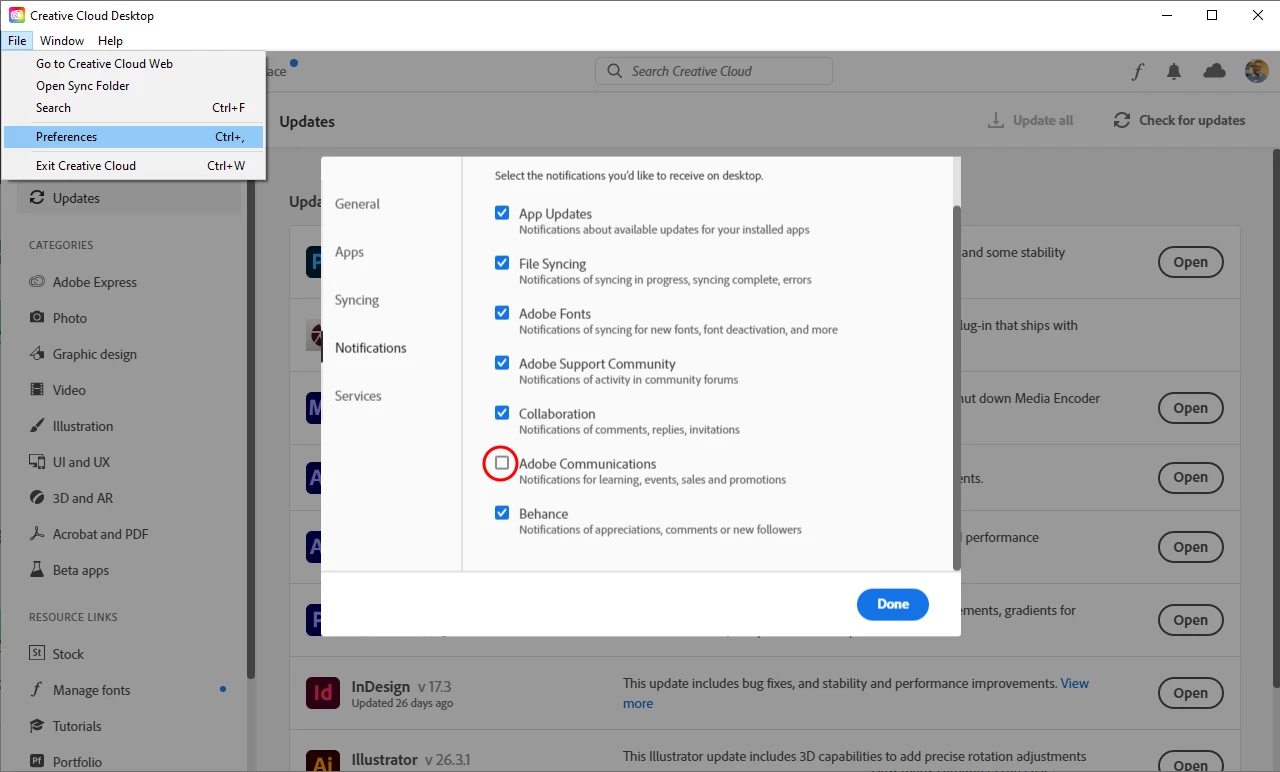This screenshot has height=772, width=1280.
Task: Click the Stock resource link icon
Action: (37, 654)
